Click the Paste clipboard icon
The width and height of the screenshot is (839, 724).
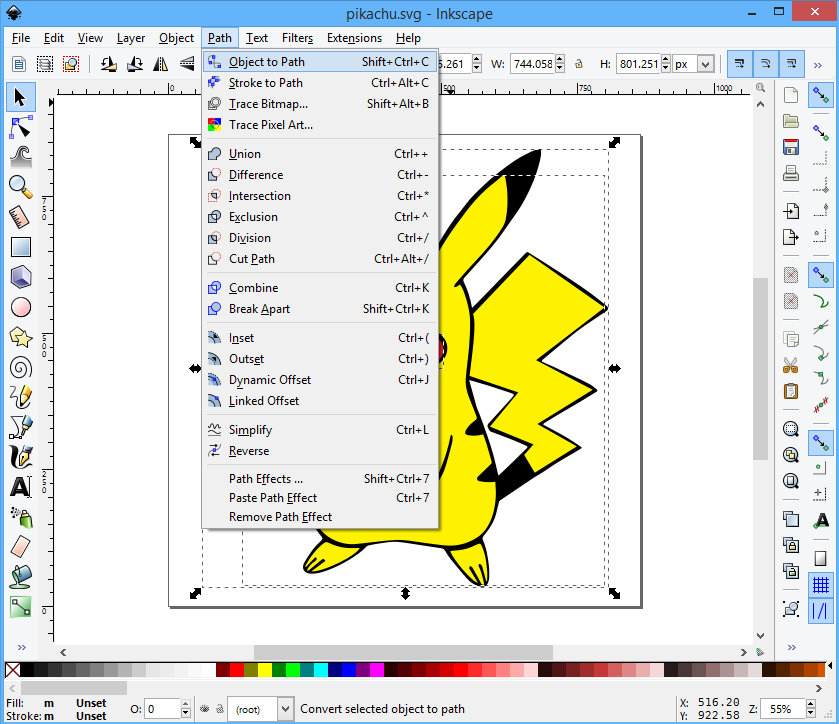coord(791,391)
